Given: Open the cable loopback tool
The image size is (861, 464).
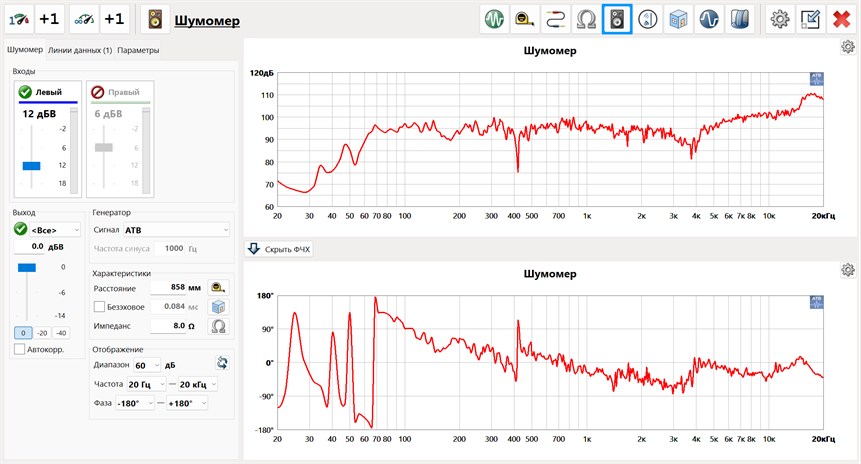Looking at the screenshot, I should [556, 19].
